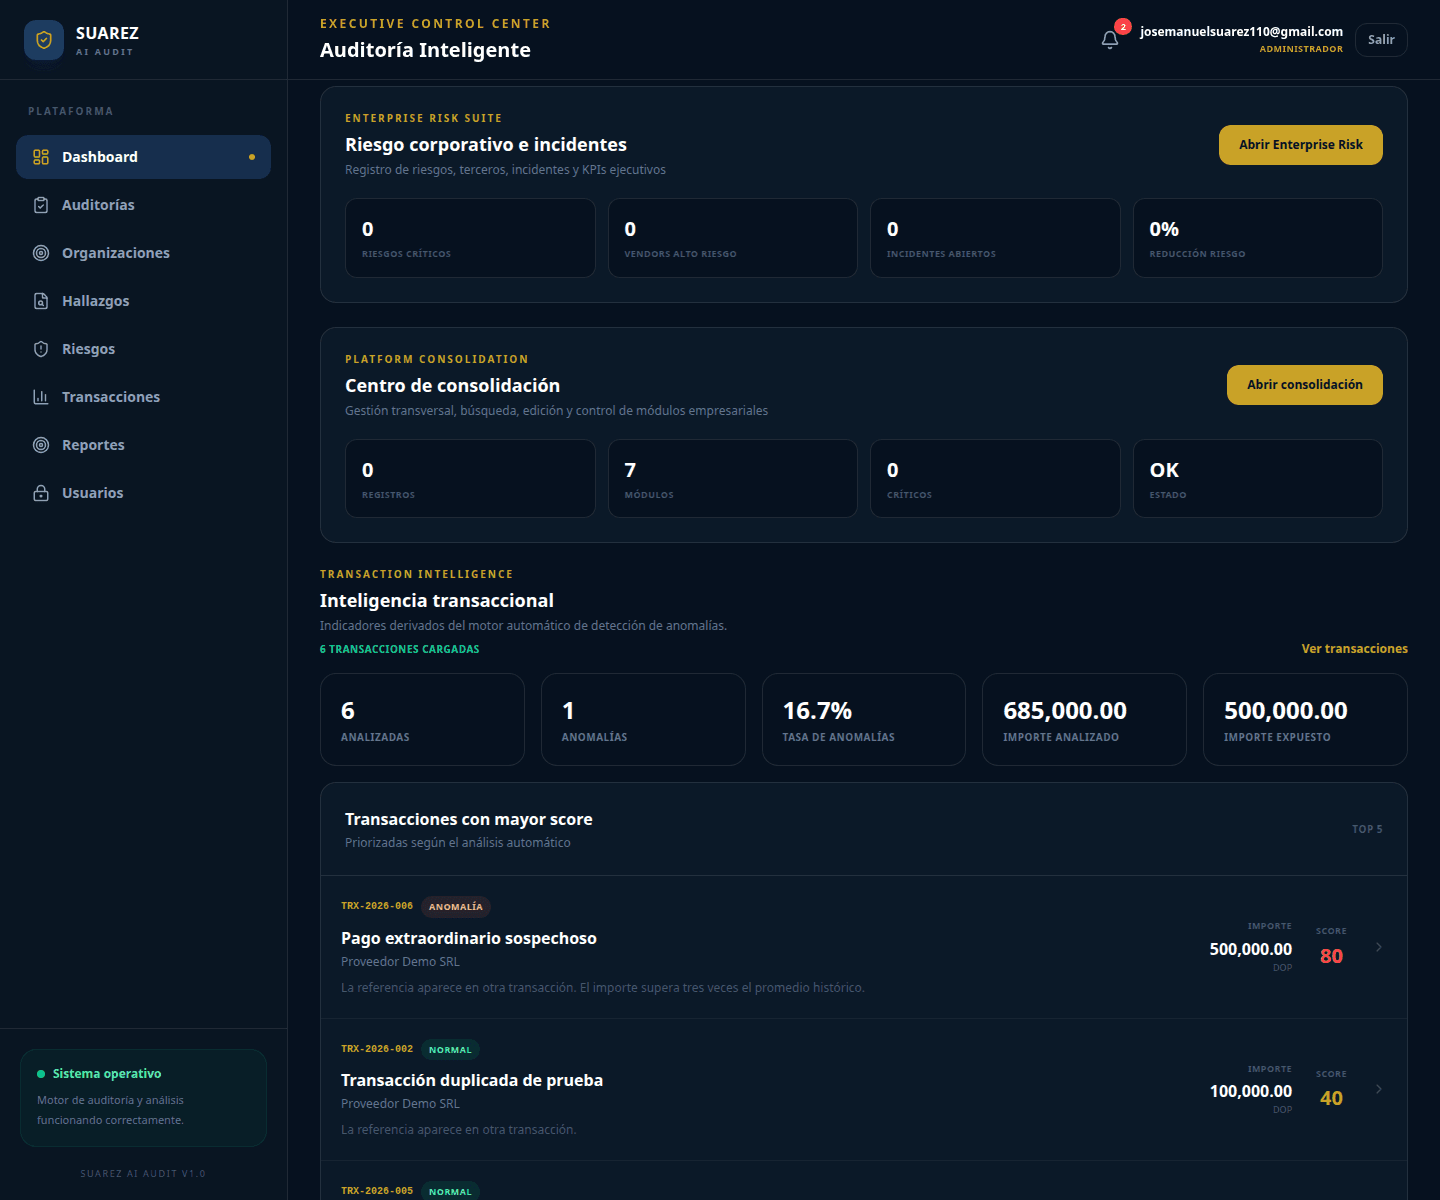The height and width of the screenshot is (1200, 1440).
Task: Click the user email josemanuelsuarez110@gmail.com
Action: tap(1241, 32)
